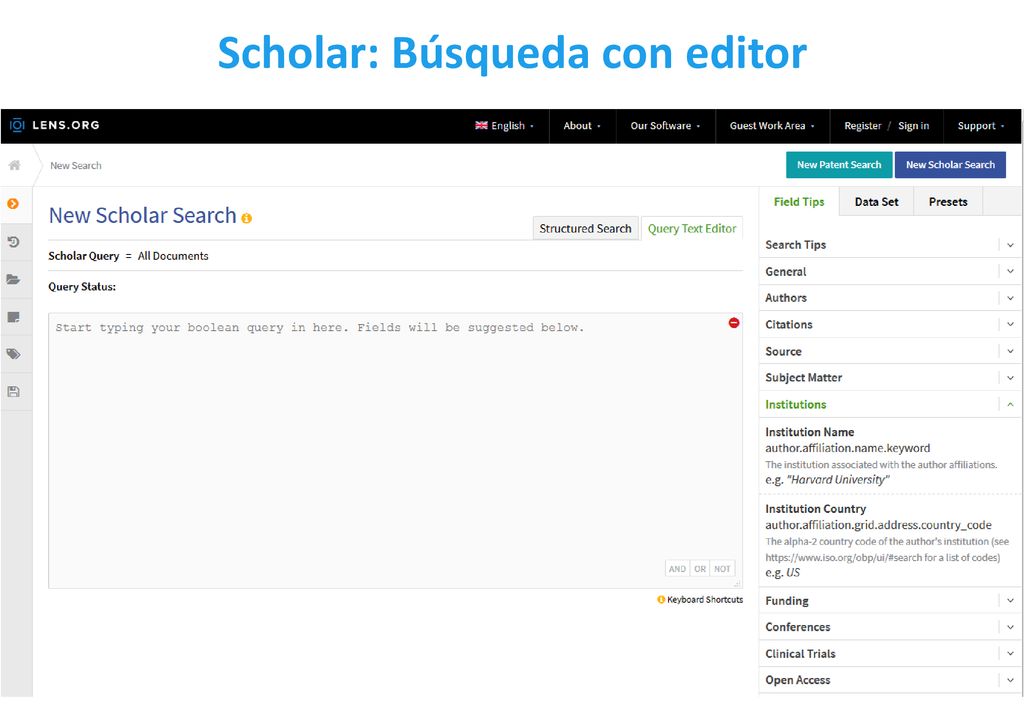1024x724 pixels.
Task: Click inside the boolean query text area
Action: [x=395, y=450]
